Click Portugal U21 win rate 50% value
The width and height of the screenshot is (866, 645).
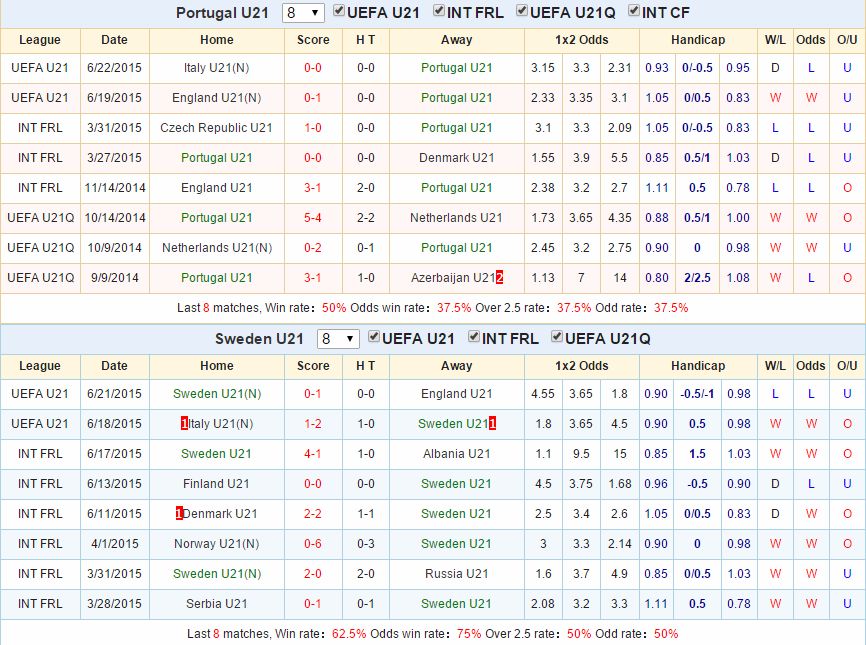coord(334,308)
